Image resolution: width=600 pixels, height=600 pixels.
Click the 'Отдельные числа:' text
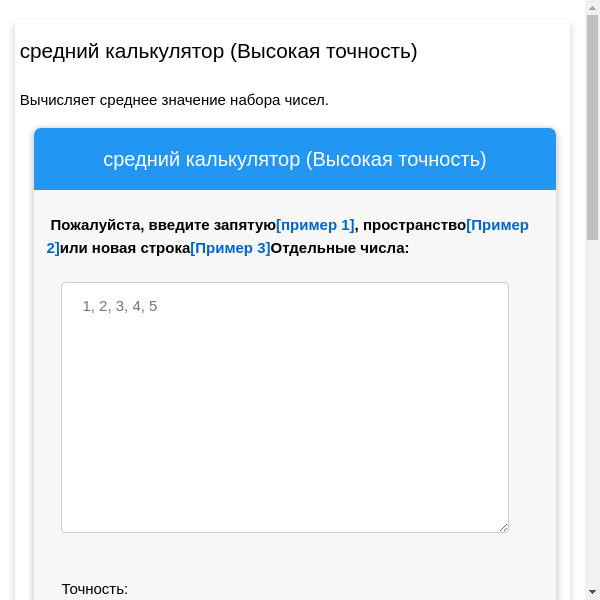(x=340, y=248)
